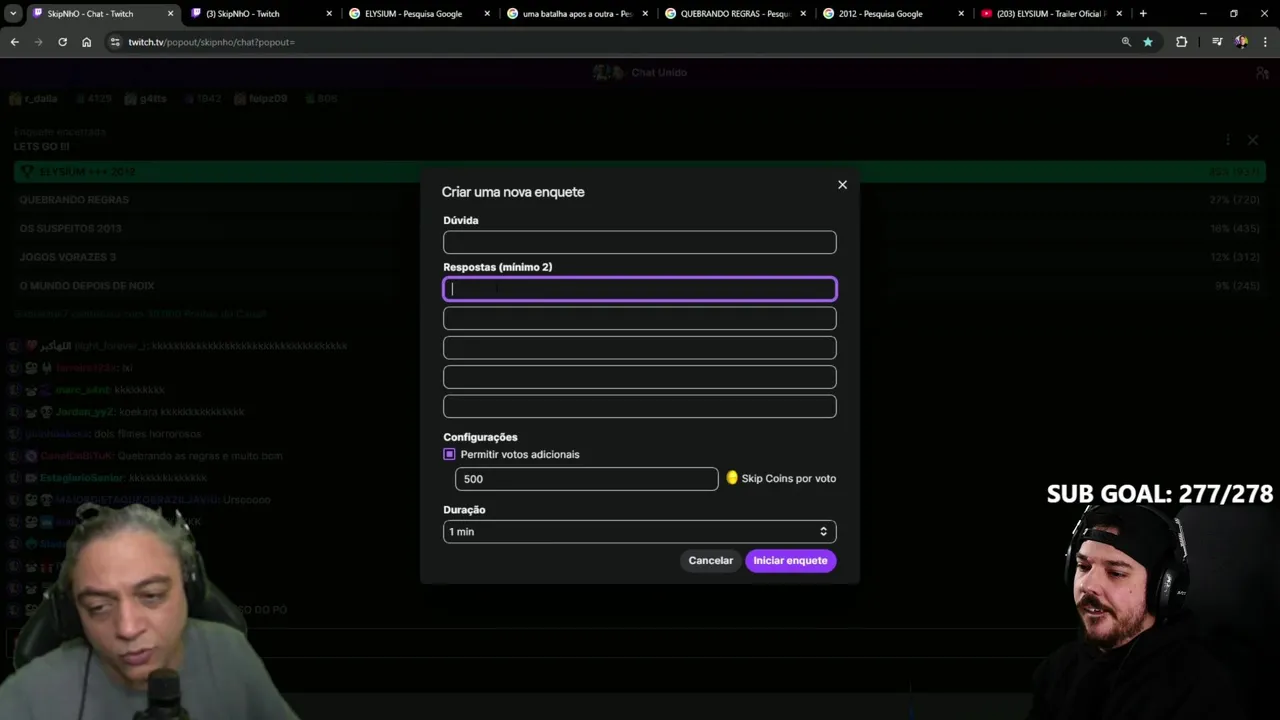Click the 500 Skip Coins value field

[x=586, y=479]
